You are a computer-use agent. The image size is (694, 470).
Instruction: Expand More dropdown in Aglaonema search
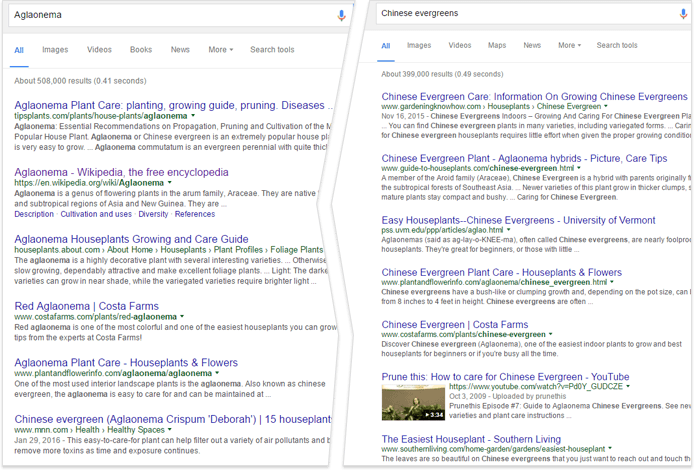(x=220, y=50)
